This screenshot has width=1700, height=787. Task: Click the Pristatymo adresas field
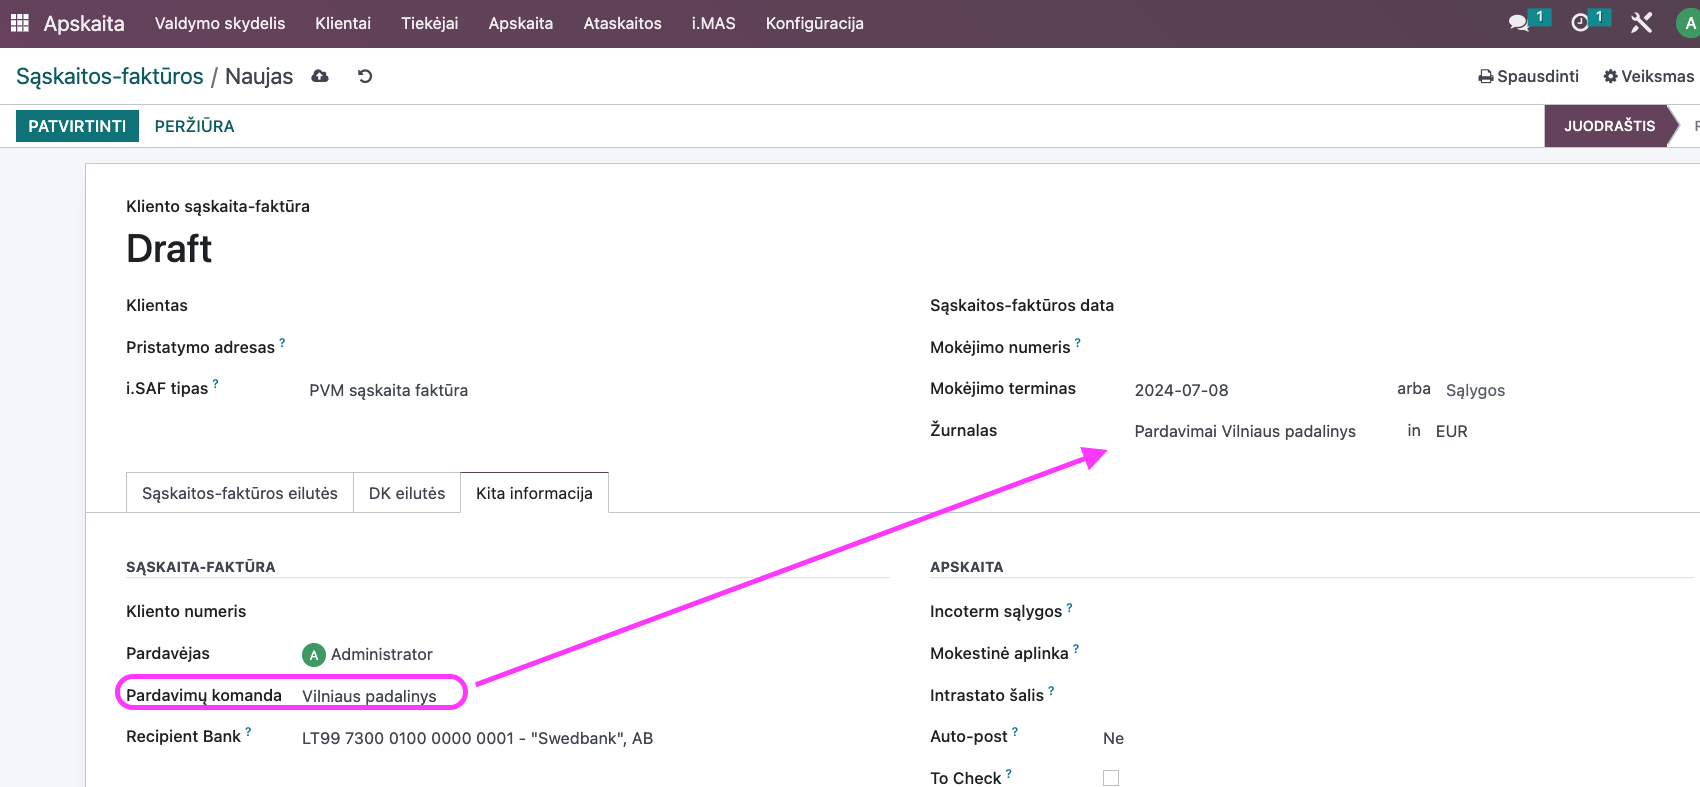595,348
